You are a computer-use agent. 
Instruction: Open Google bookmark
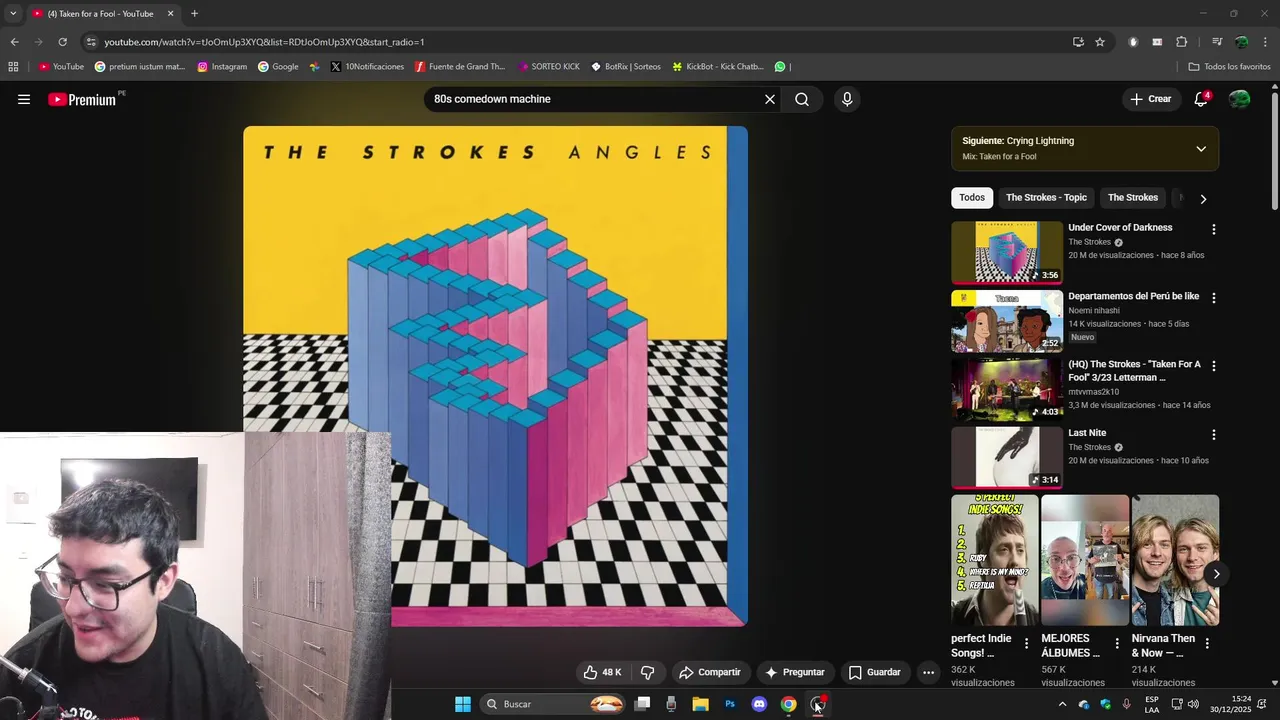[278, 67]
